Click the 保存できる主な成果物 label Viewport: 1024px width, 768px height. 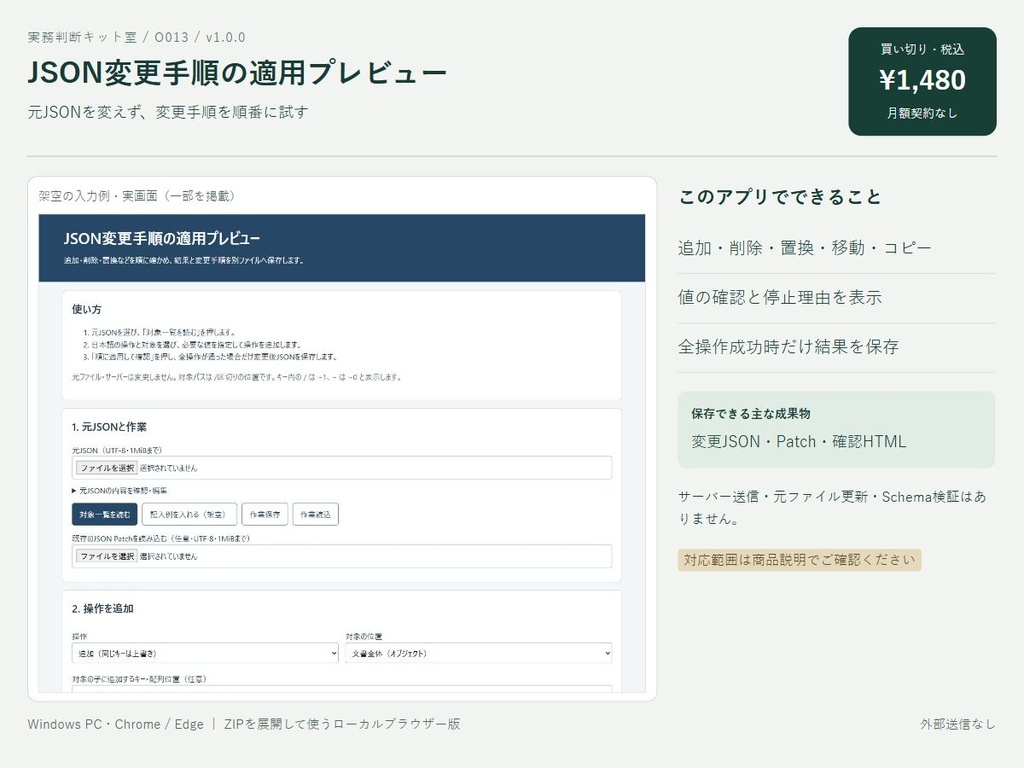[x=751, y=413]
